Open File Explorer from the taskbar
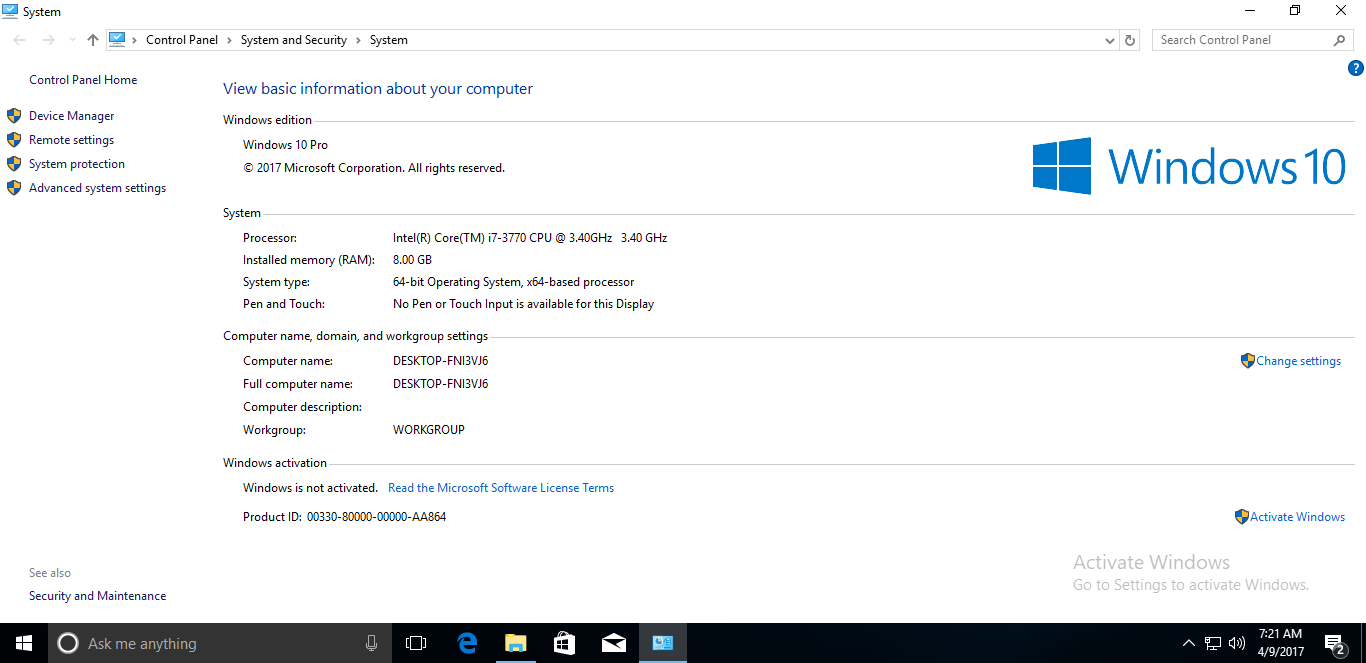The height and width of the screenshot is (663, 1366). pyautogui.click(x=516, y=643)
